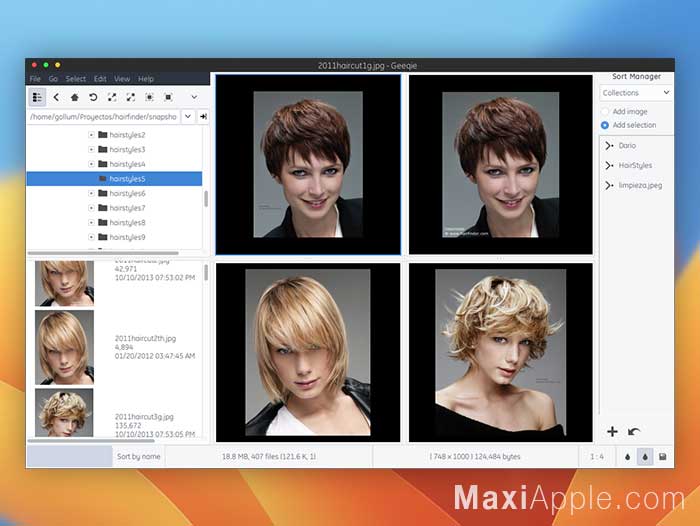The height and width of the screenshot is (526, 700).
Task: Click the path entry field
Action: click(x=104, y=117)
